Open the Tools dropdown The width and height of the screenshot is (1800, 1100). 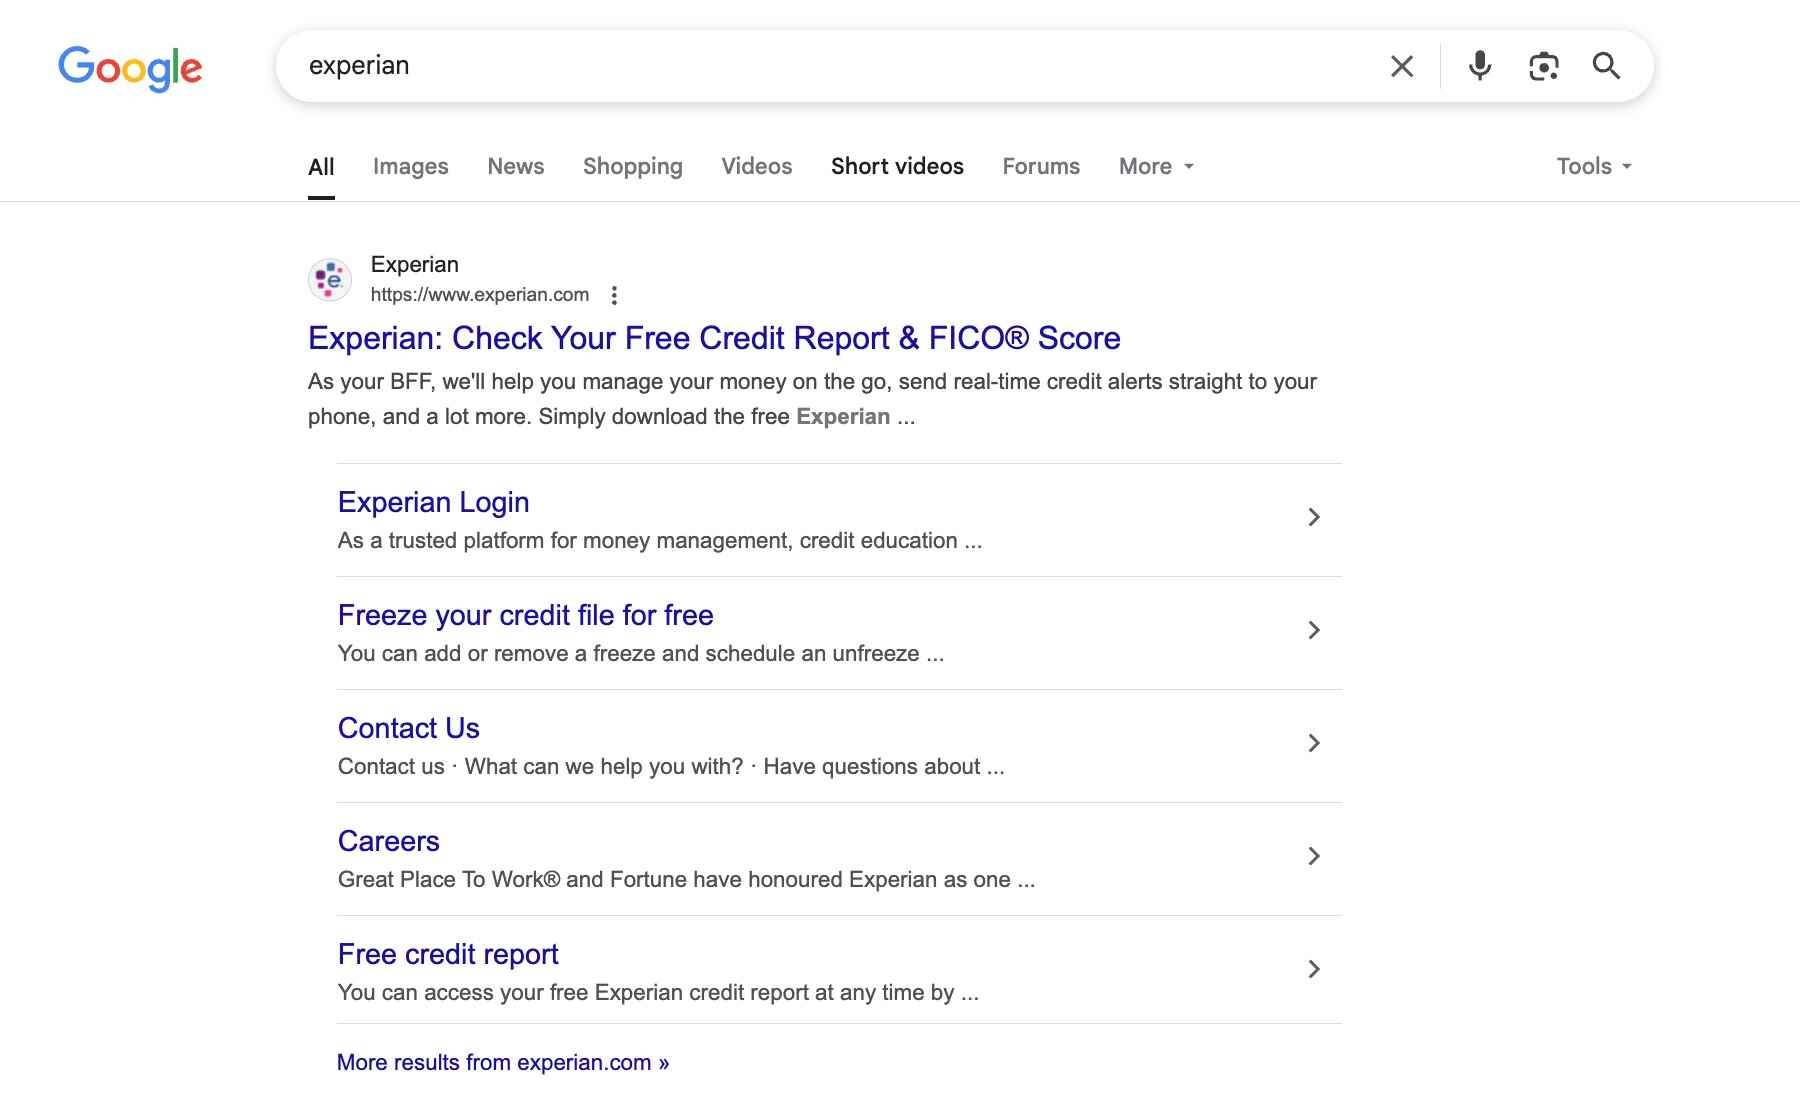[x=1594, y=167]
